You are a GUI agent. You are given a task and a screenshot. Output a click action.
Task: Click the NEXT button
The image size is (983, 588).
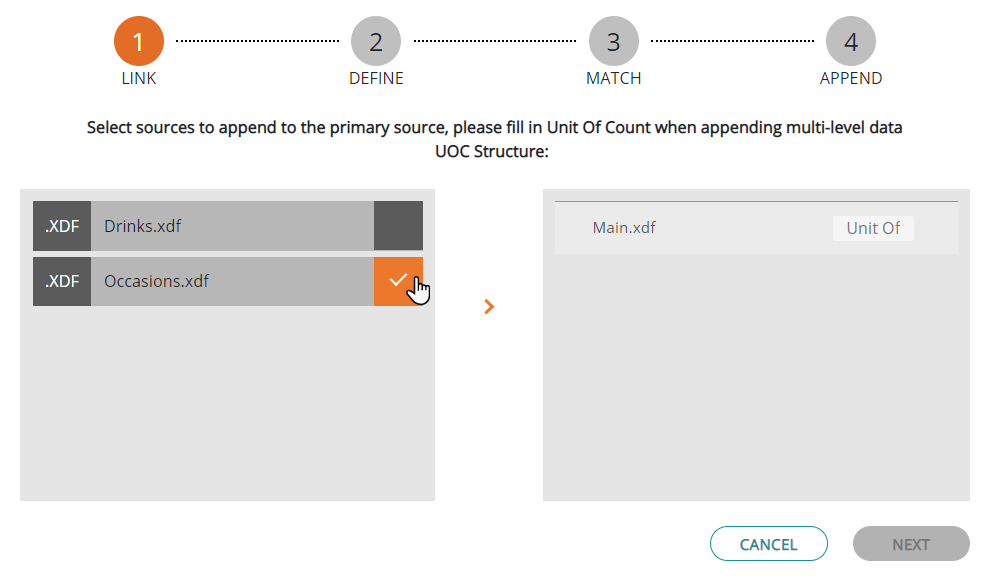(910, 544)
